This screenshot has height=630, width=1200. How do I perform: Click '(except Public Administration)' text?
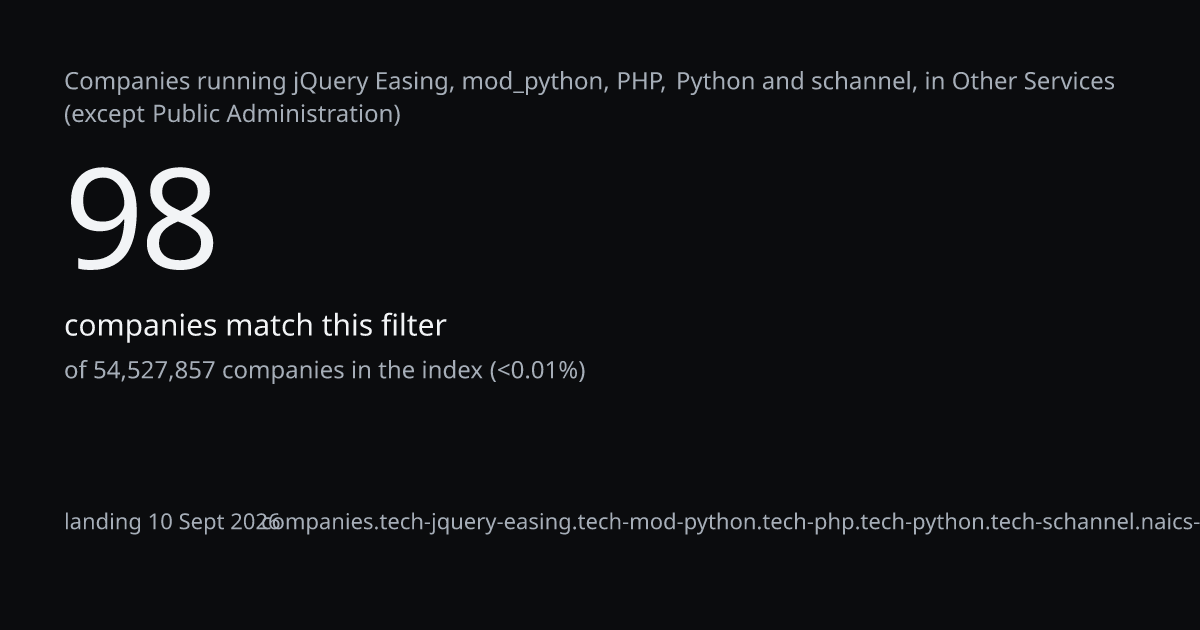[x=232, y=114]
